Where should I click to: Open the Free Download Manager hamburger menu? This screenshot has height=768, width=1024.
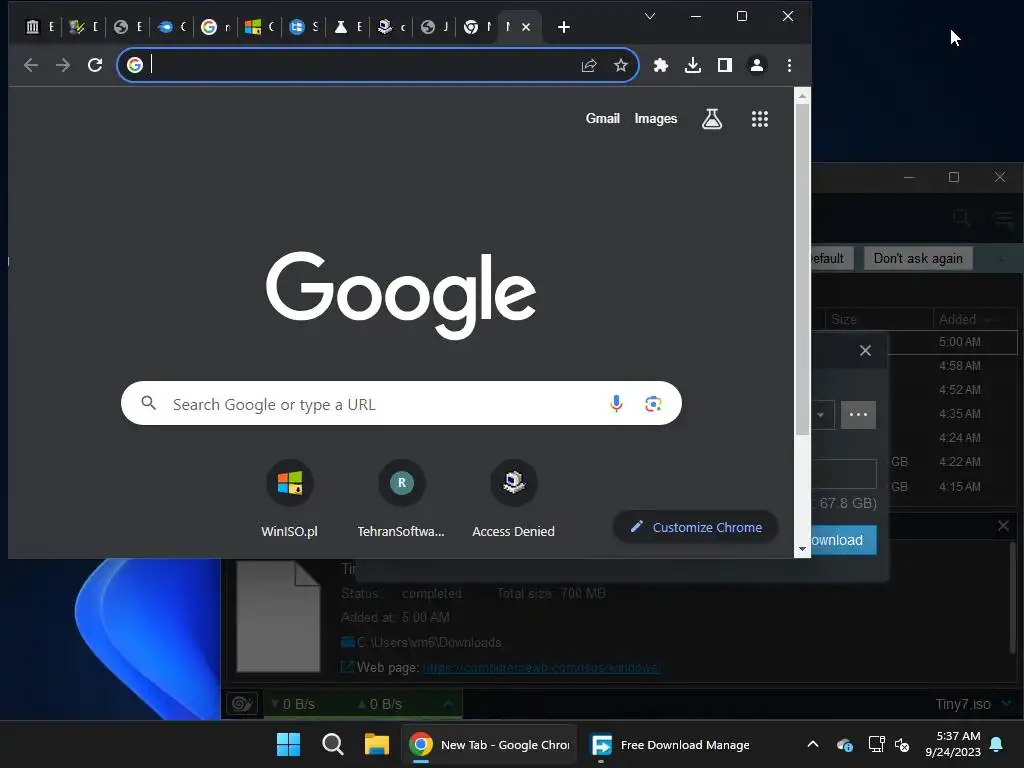click(1003, 218)
